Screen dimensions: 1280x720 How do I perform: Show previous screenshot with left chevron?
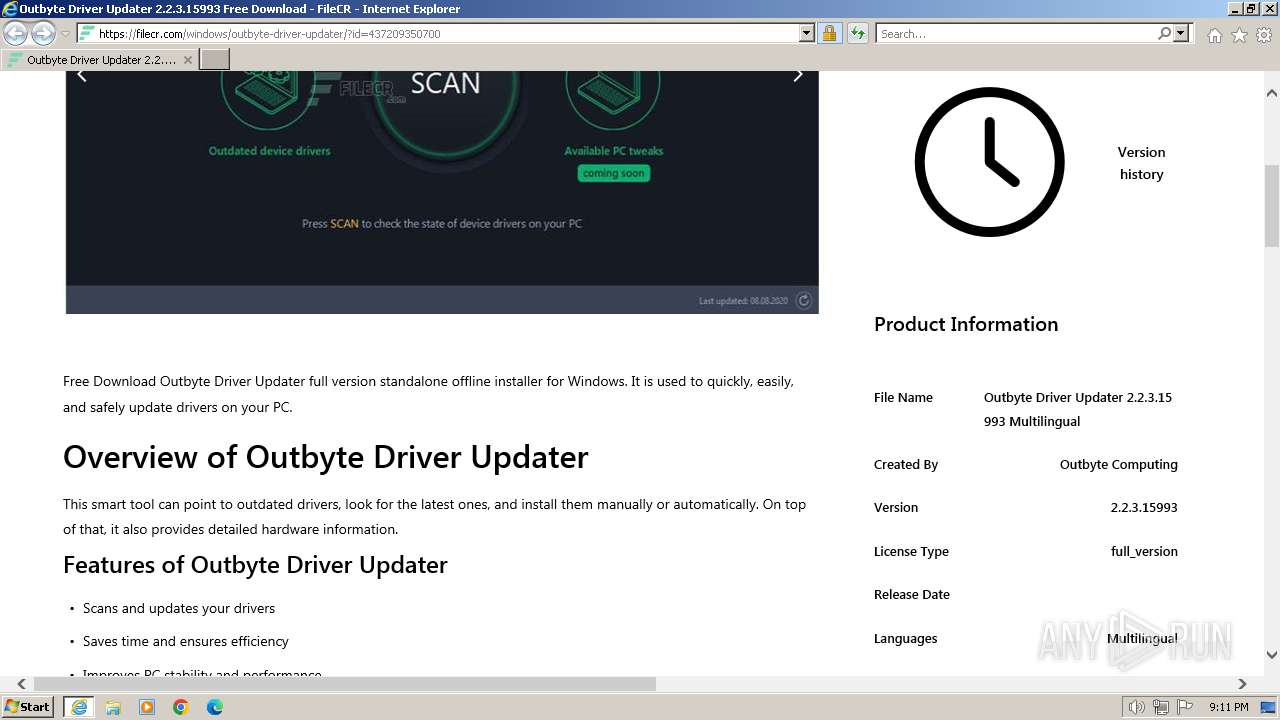pyautogui.click(x=82, y=75)
